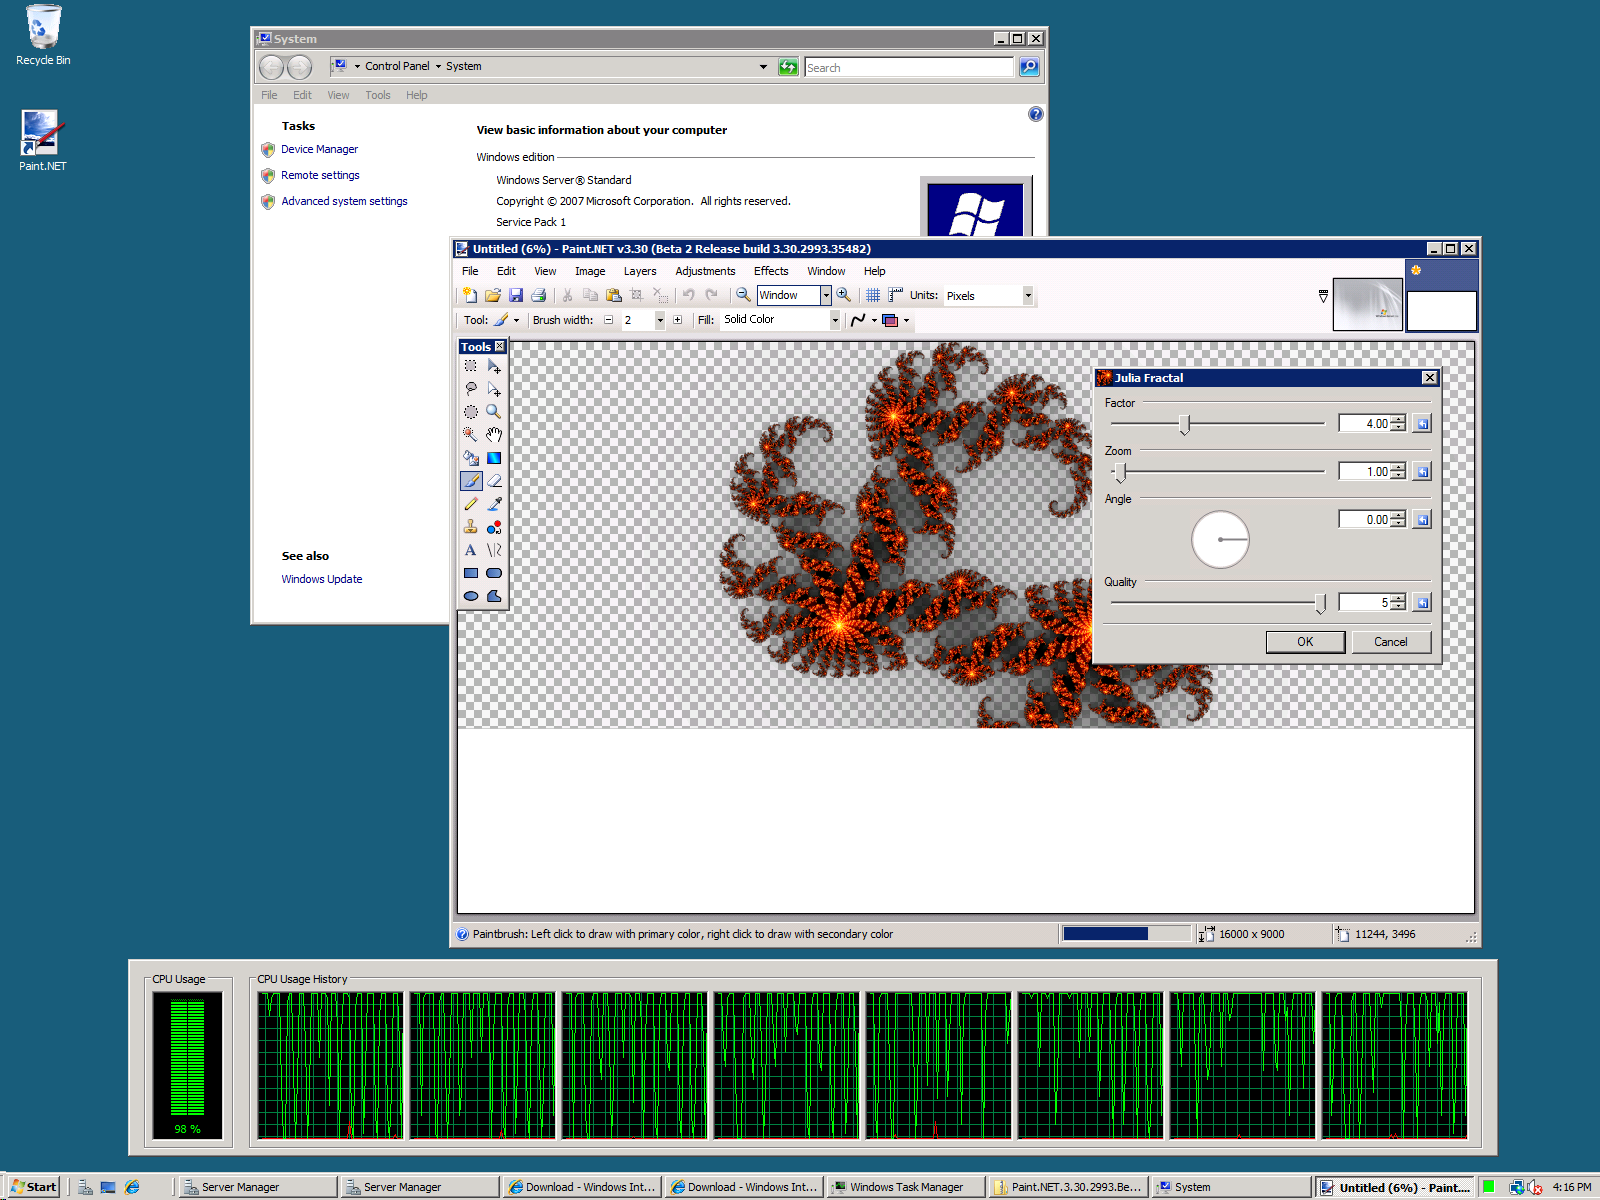Click the Factor slider thumb
The width and height of the screenshot is (1600, 1200).
tap(1185, 425)
